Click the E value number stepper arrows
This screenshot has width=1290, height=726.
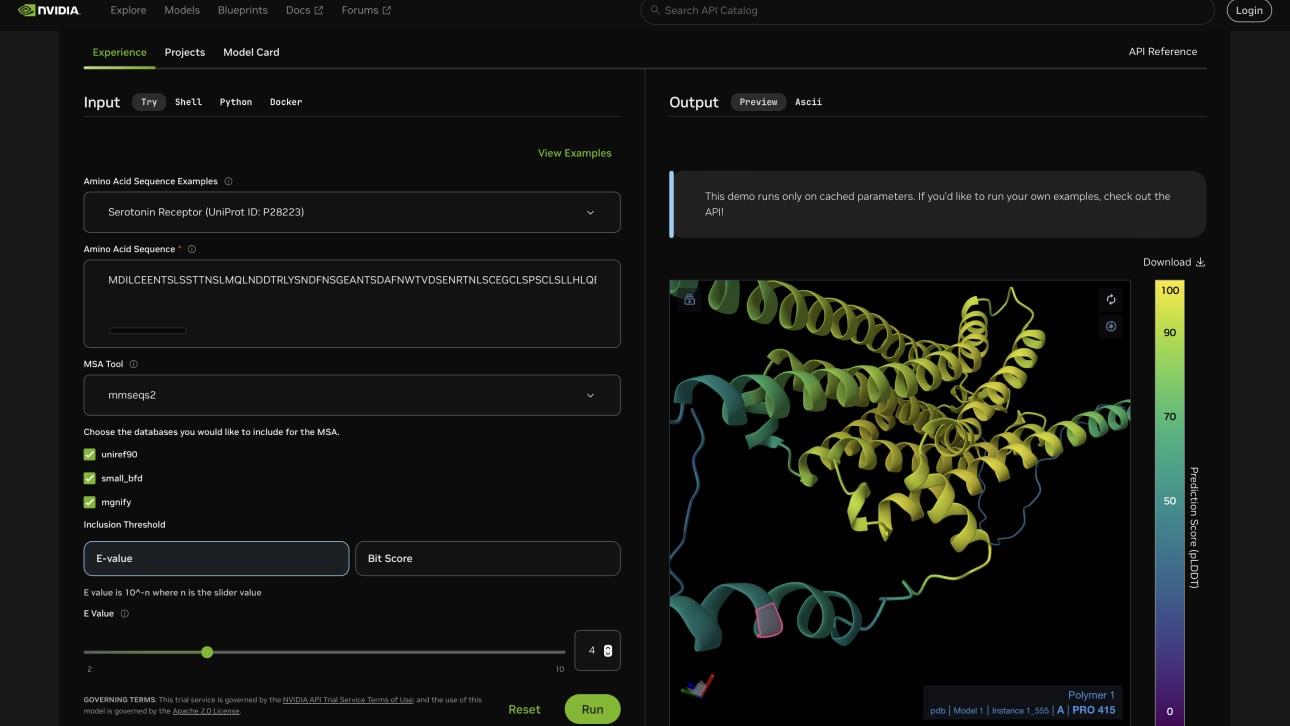[x=608, y=651]
